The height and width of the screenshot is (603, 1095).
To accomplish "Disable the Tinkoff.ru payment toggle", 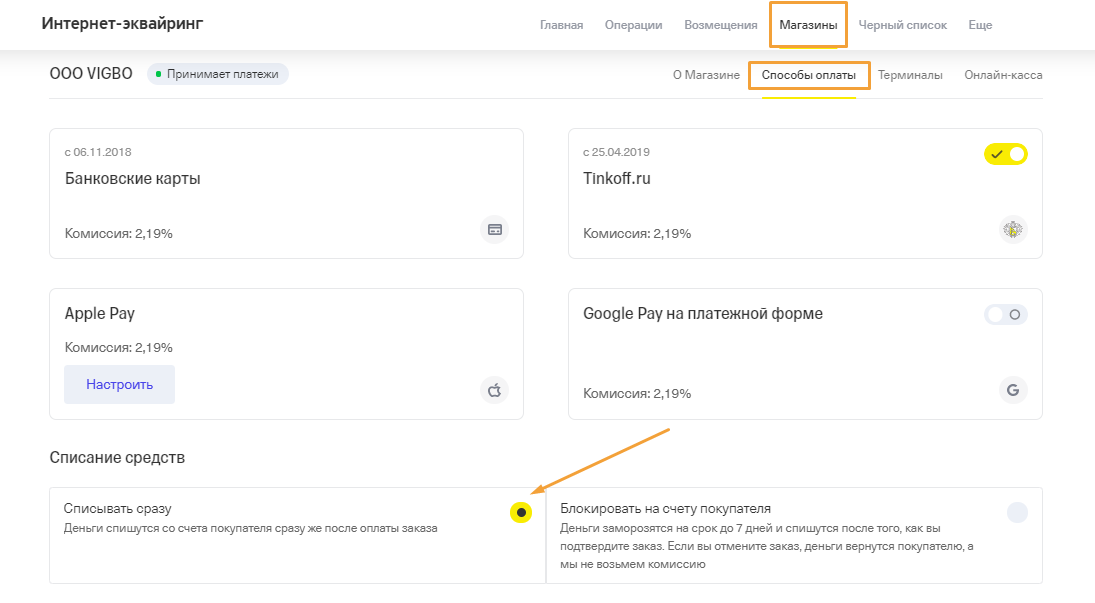I will point(1006,154).
